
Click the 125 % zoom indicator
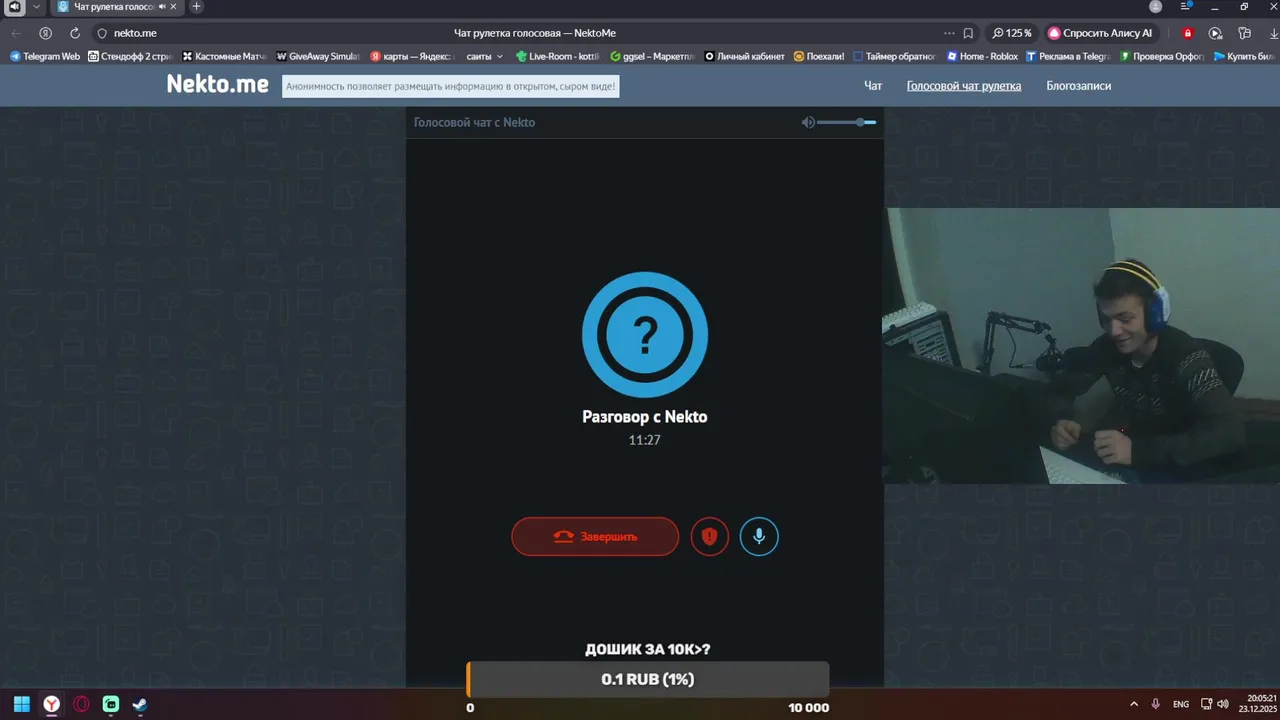(1011, 33)
